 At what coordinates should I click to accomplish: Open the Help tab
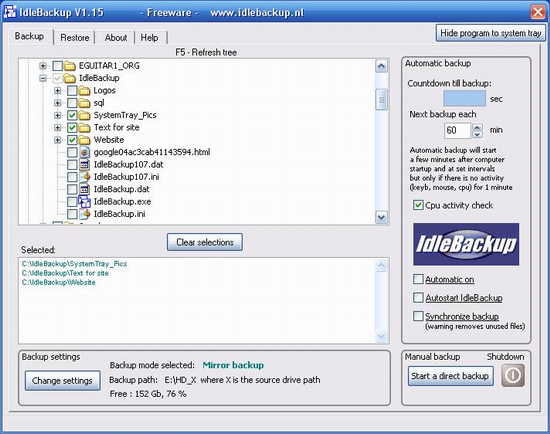click(x=149, y=38)
